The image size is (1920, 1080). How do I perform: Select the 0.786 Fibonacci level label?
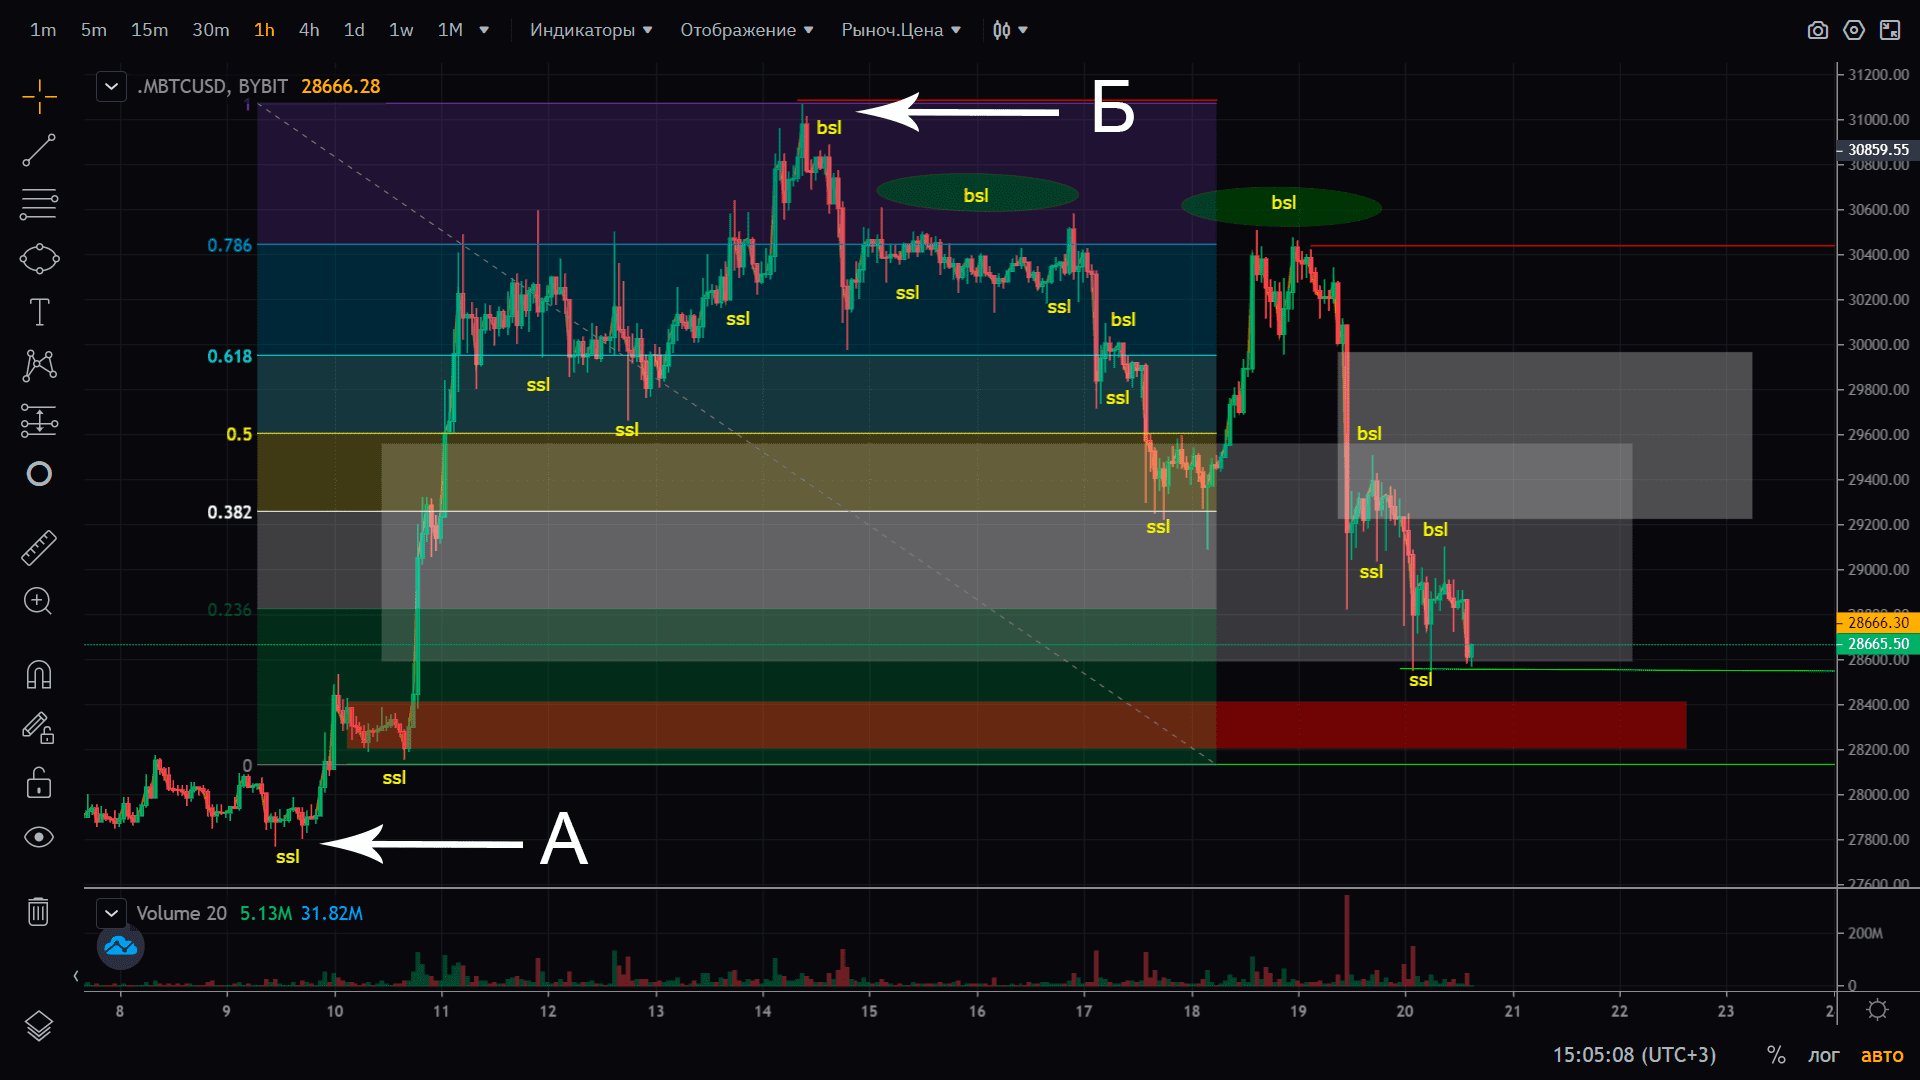click(229, 245)
